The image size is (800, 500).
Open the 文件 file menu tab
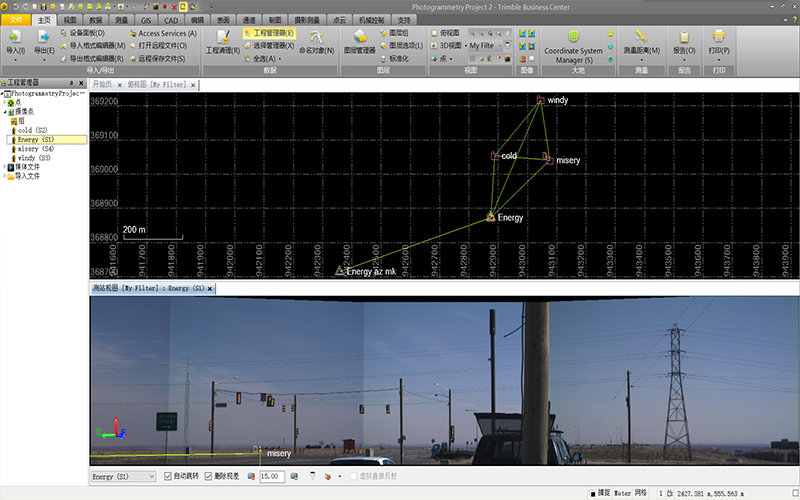pyautogui.click(x=16, y=20)
